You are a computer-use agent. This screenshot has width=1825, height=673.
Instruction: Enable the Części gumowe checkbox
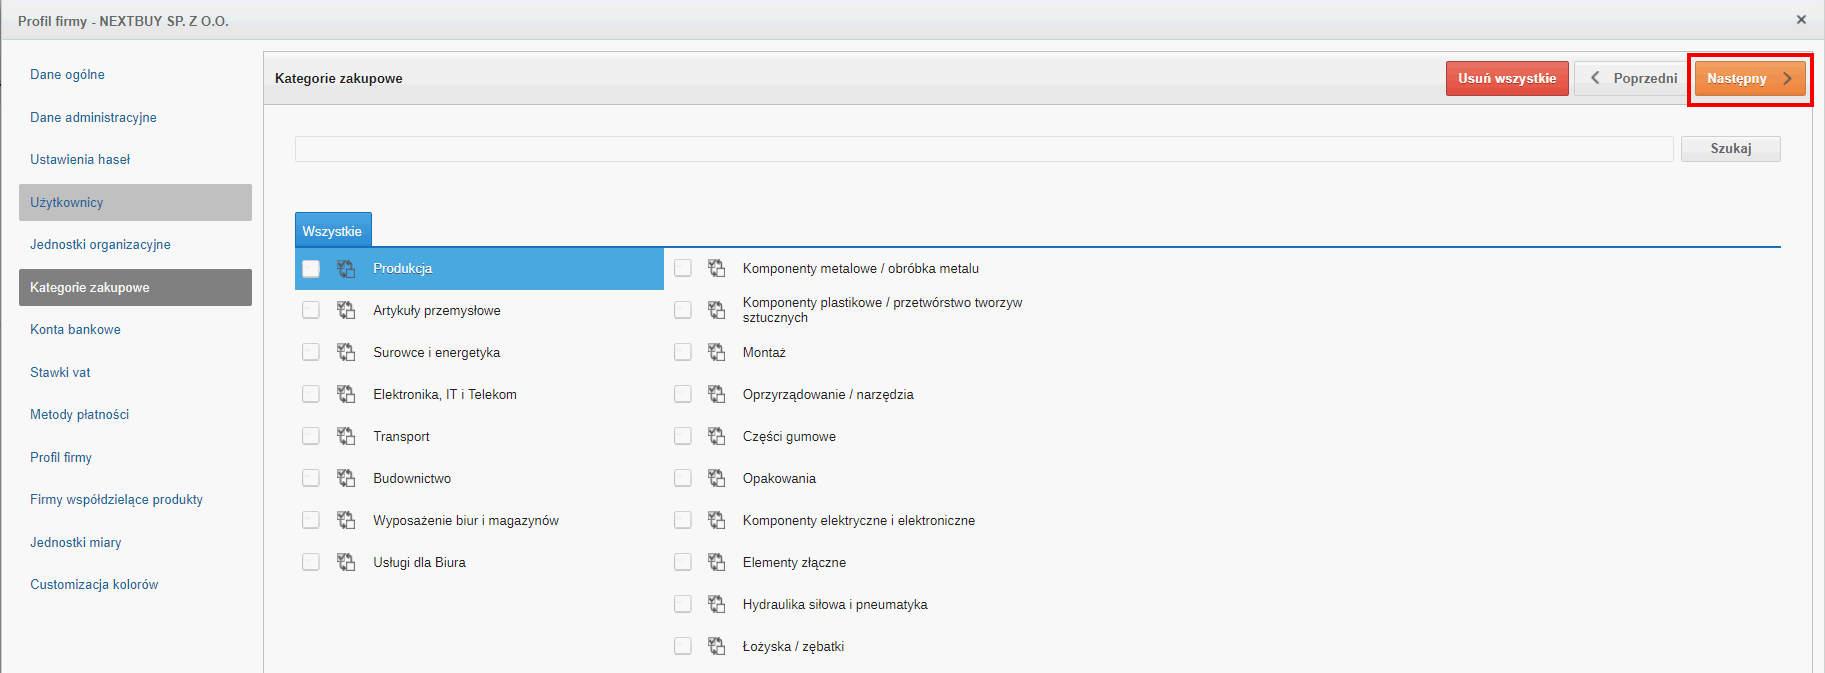[x=683, y=437]
